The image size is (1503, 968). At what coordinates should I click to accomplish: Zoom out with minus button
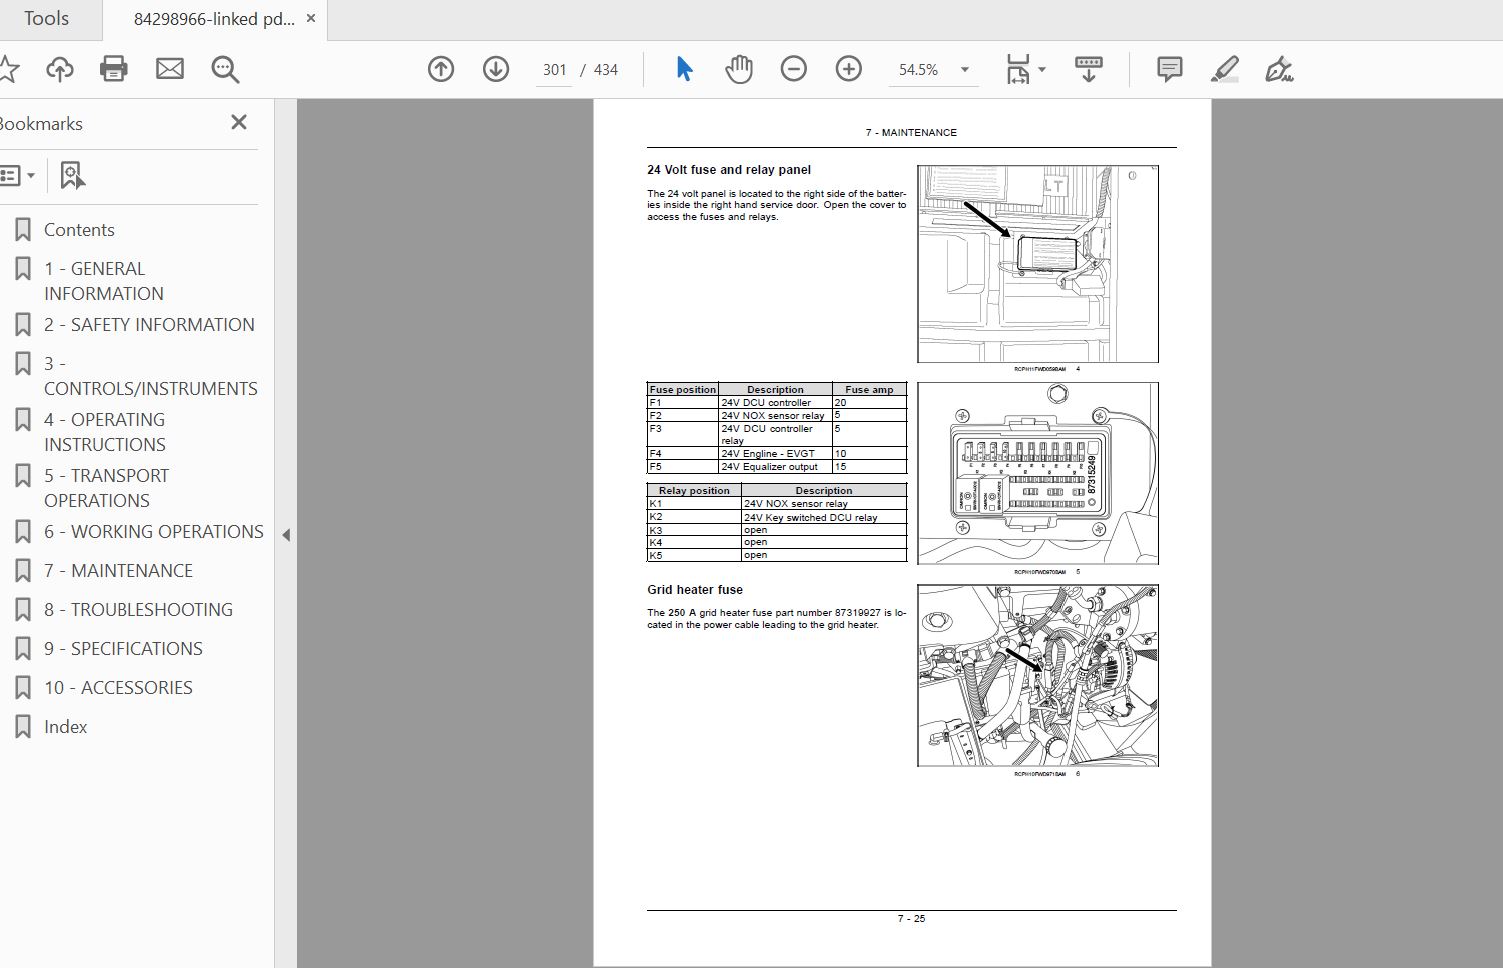click(794, 69)
